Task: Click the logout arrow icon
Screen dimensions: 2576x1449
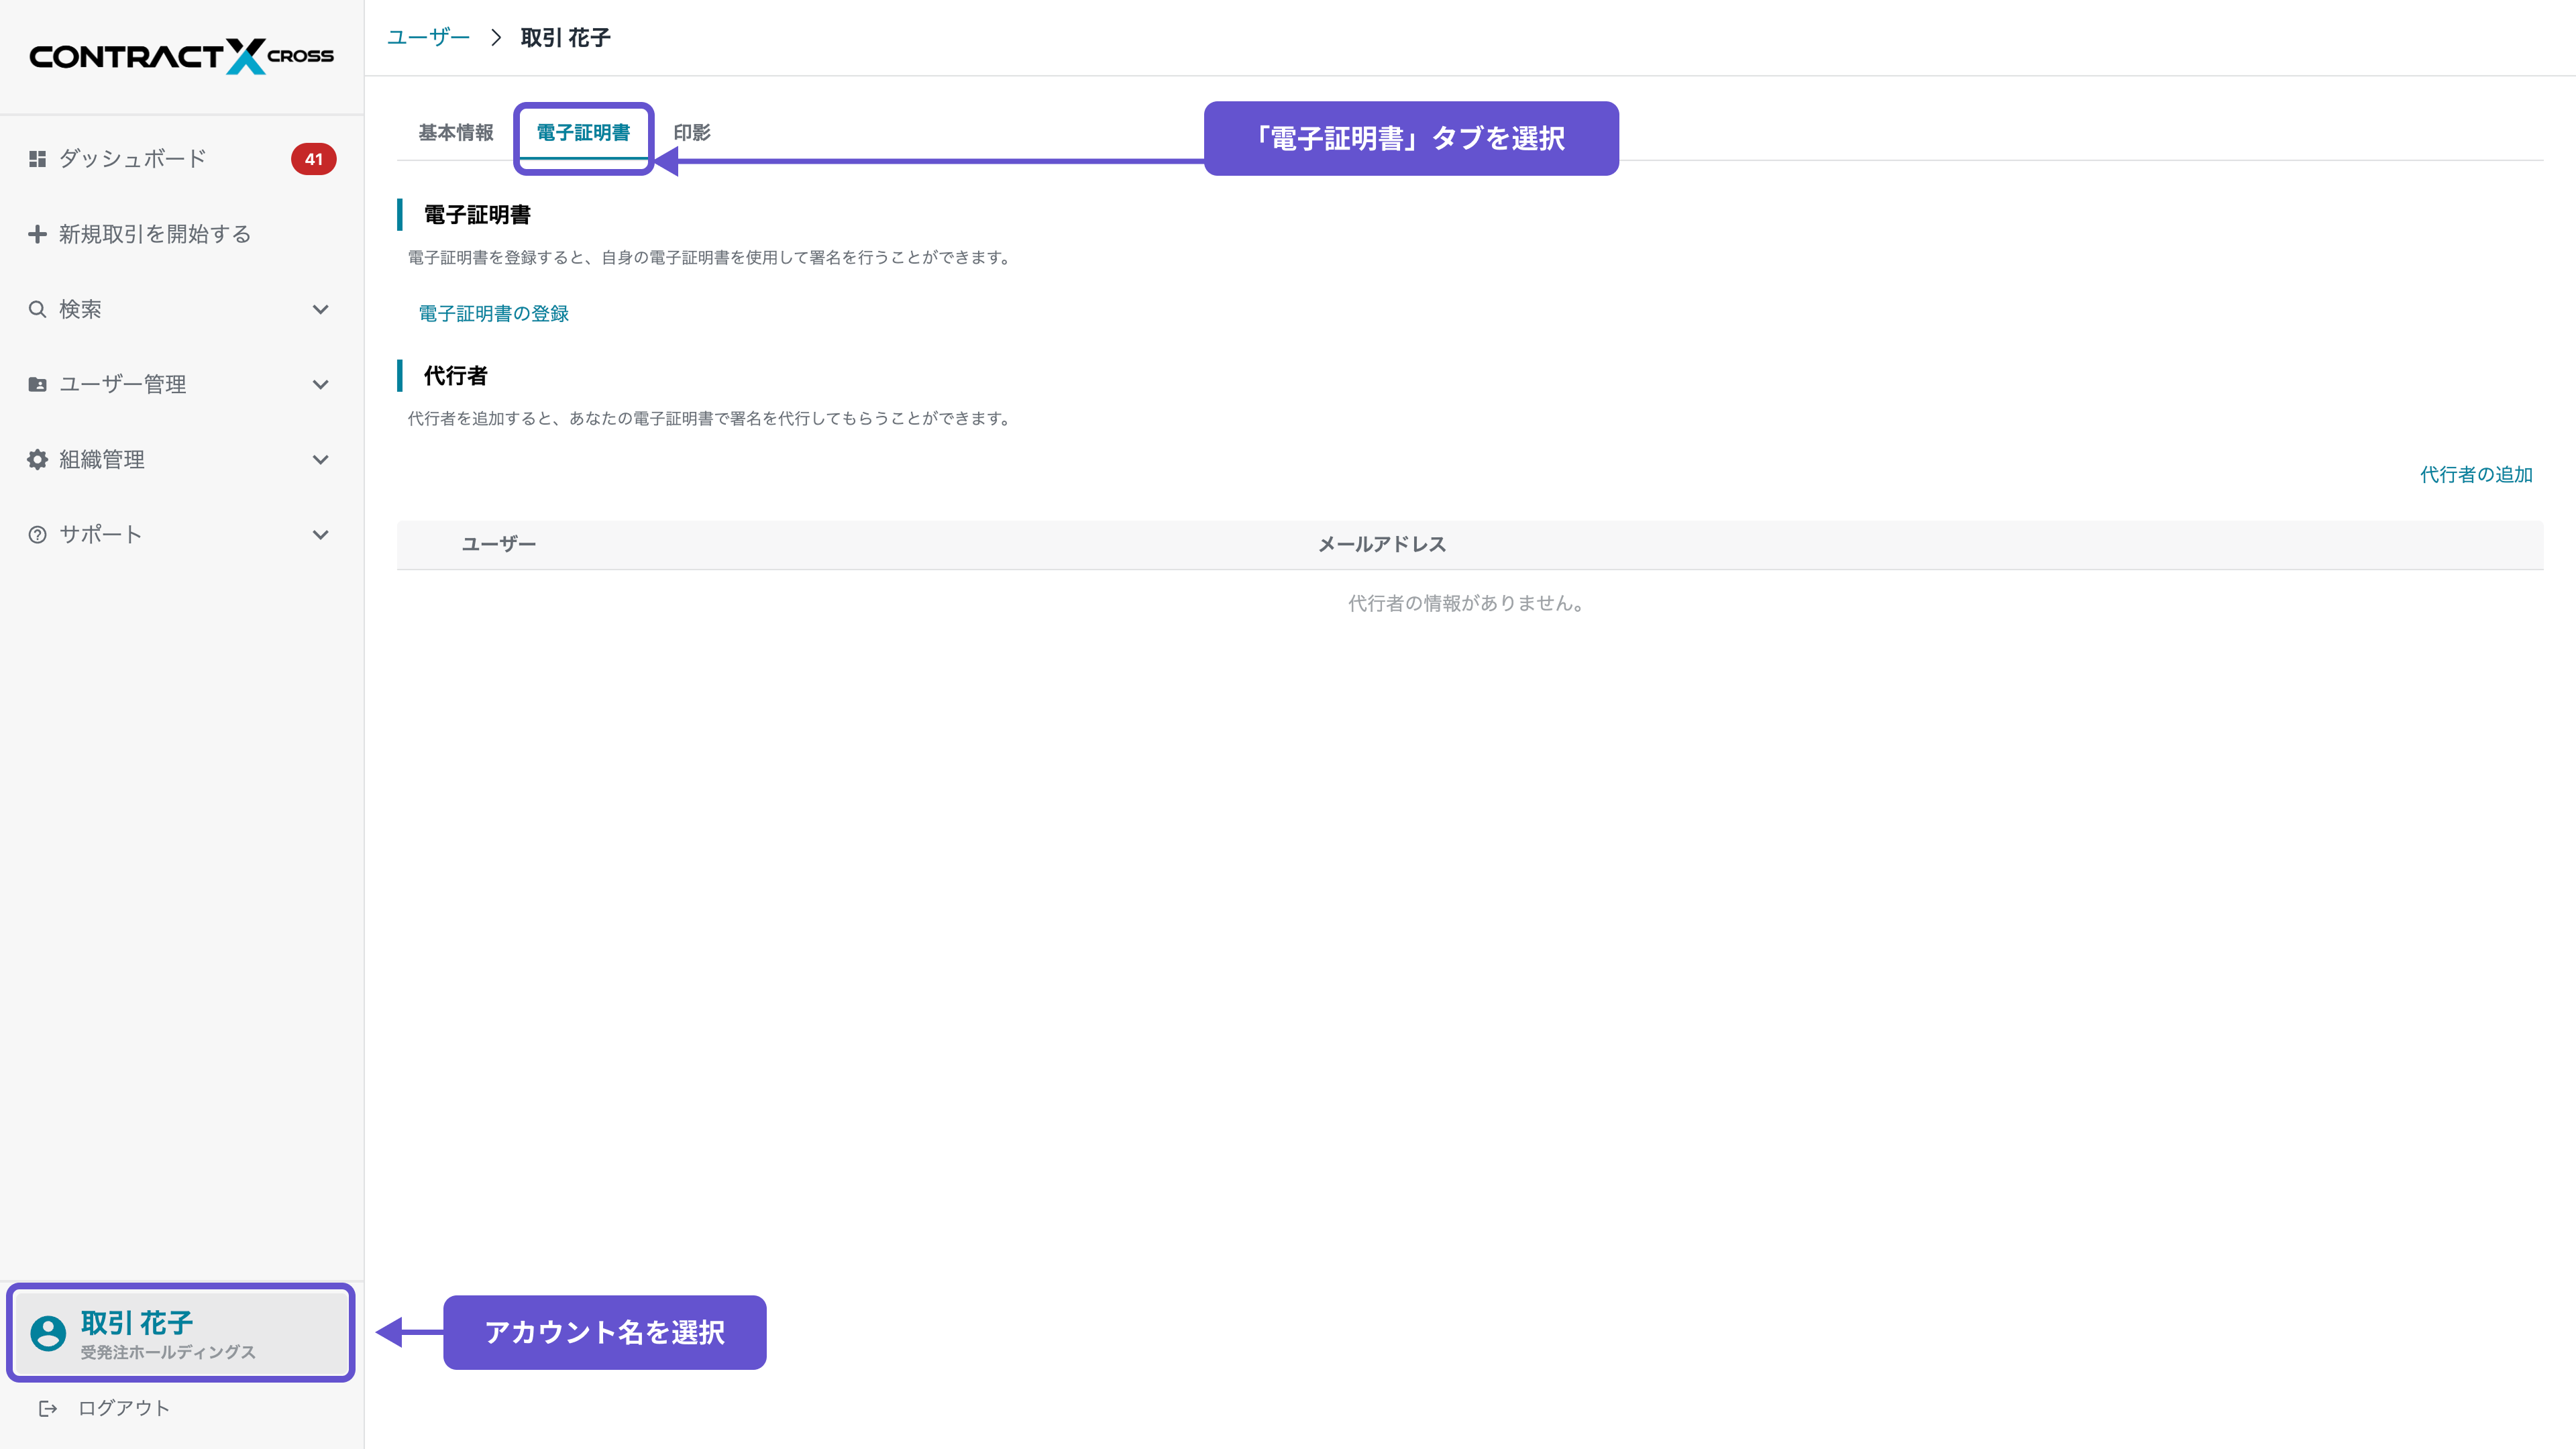Action: [48, 1408]
